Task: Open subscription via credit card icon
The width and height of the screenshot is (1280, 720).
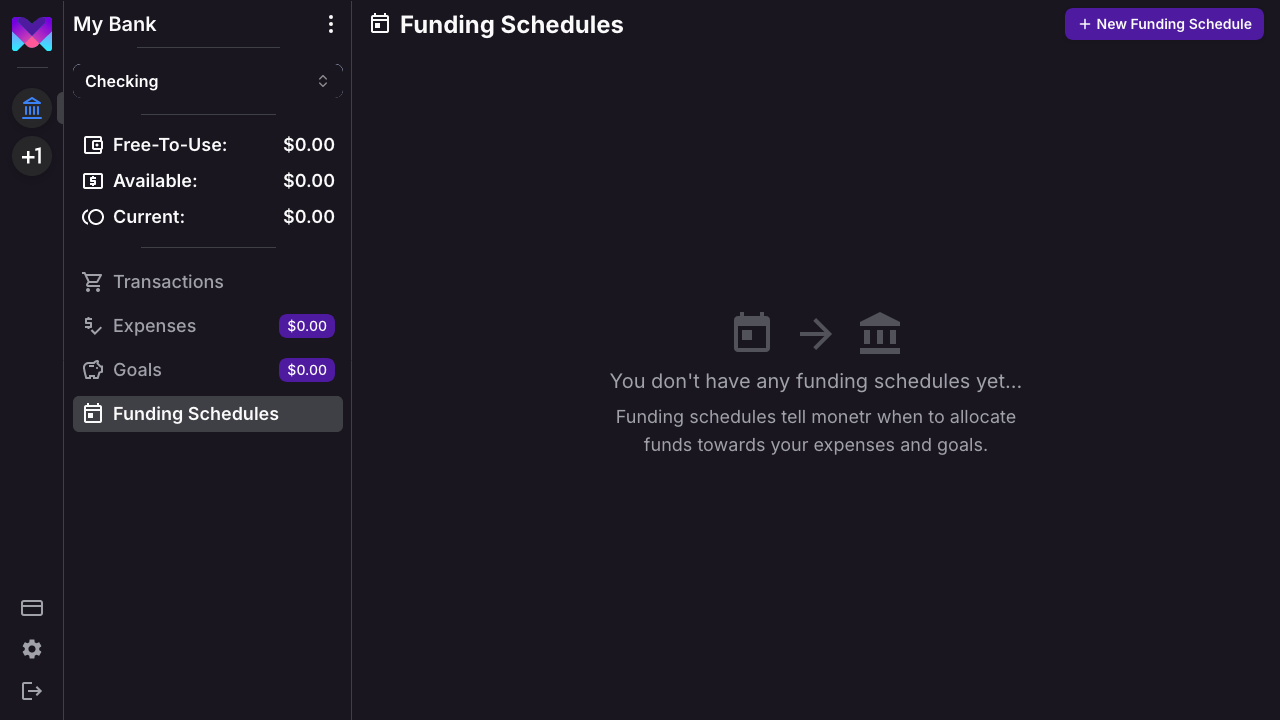Action: (32, 608)
